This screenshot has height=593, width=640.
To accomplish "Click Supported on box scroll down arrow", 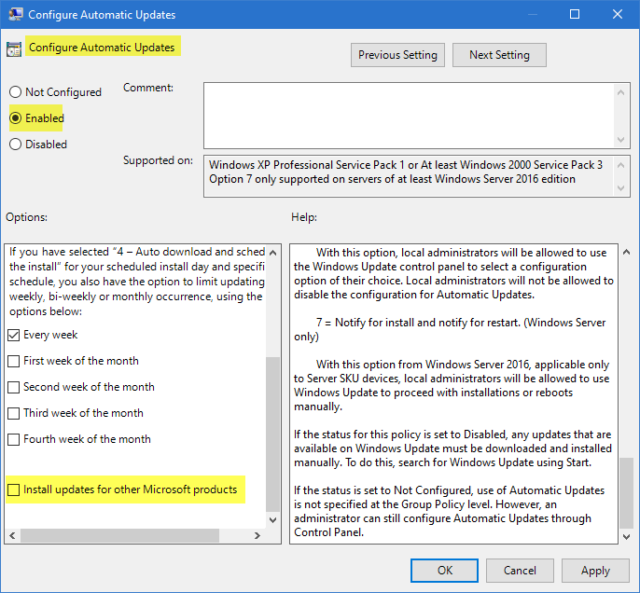I will pyautogui.click(x=621, y=188).
